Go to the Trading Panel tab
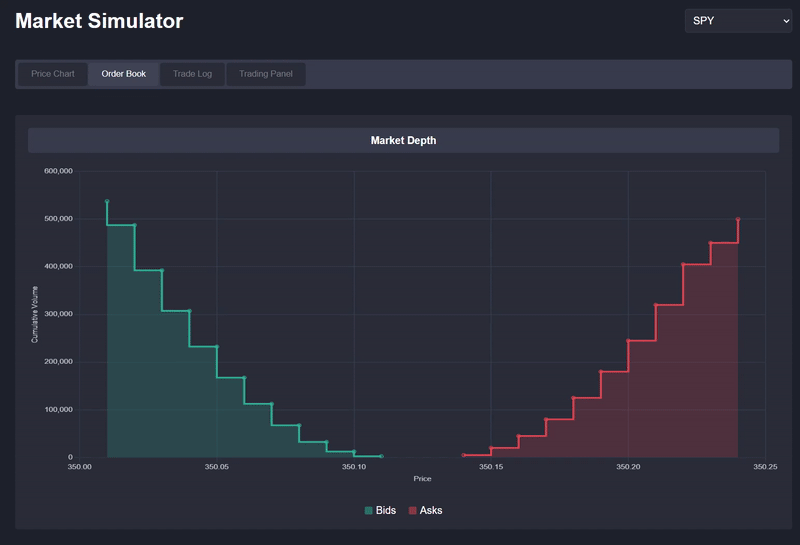 point(266,74)
